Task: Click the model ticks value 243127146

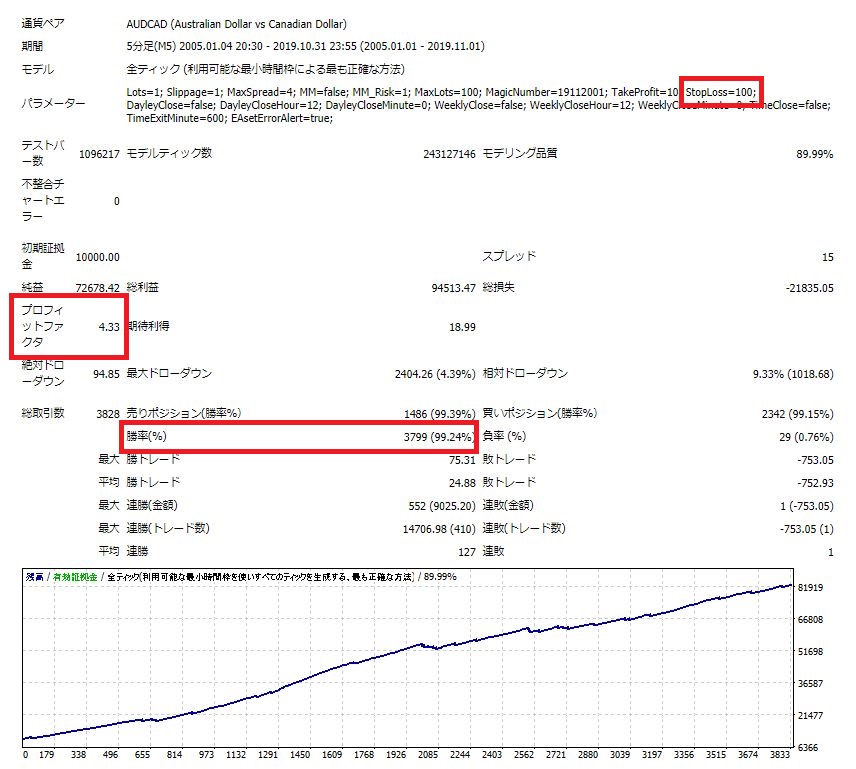Action: pyautogui.click(x=449, y=154)
